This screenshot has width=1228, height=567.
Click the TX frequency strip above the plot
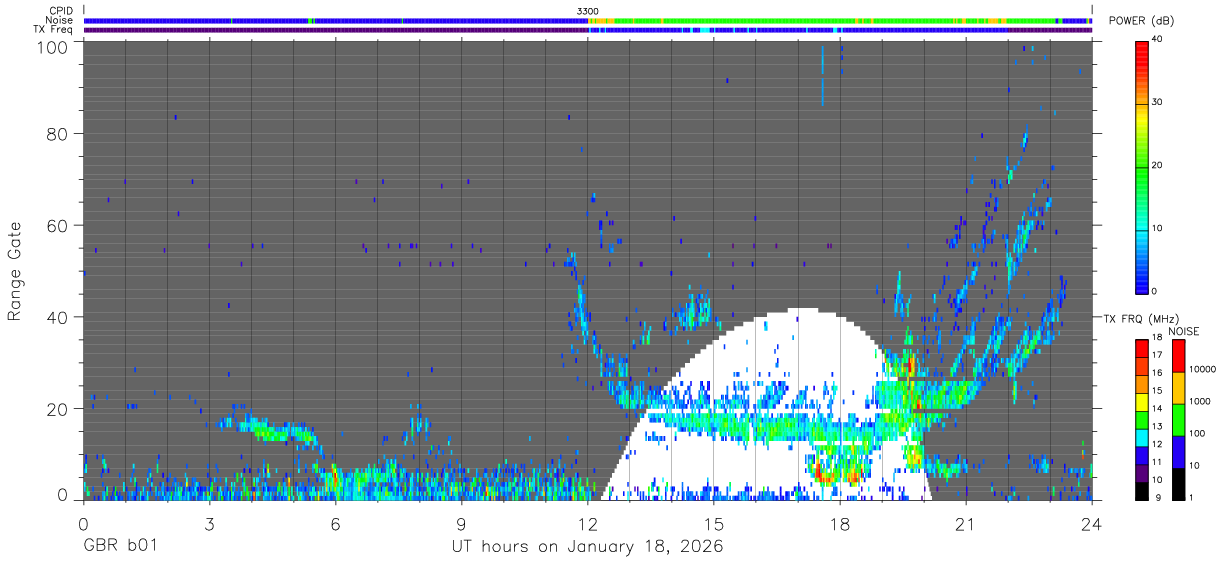(587, 29)
